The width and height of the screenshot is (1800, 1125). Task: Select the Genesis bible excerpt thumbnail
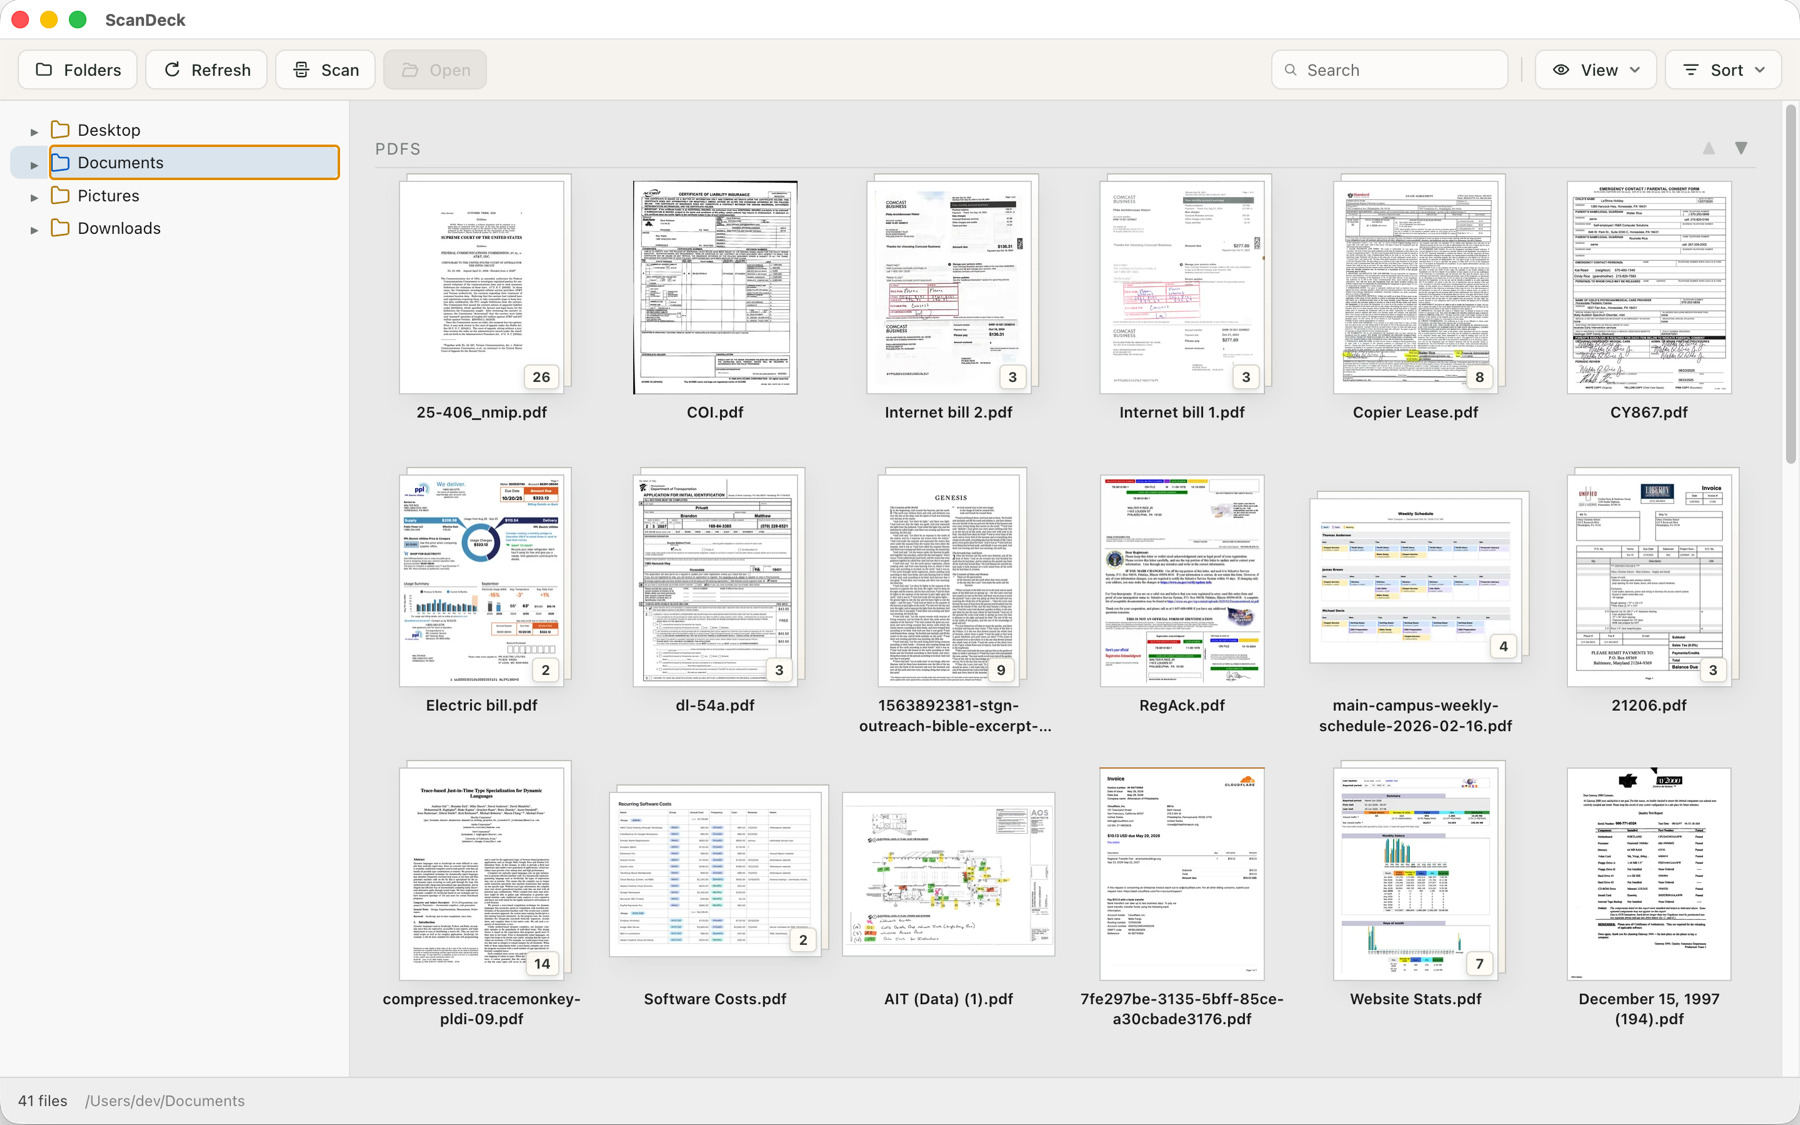952,577
